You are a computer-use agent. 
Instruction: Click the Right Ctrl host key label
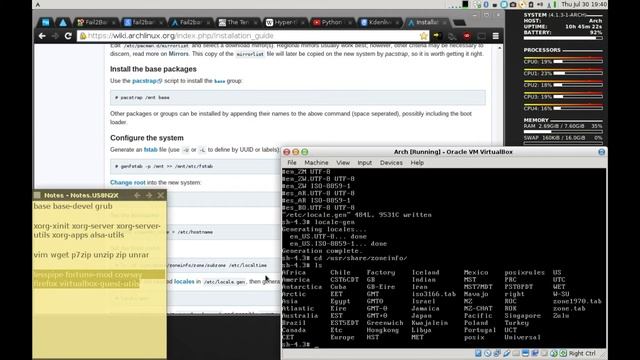582,353
